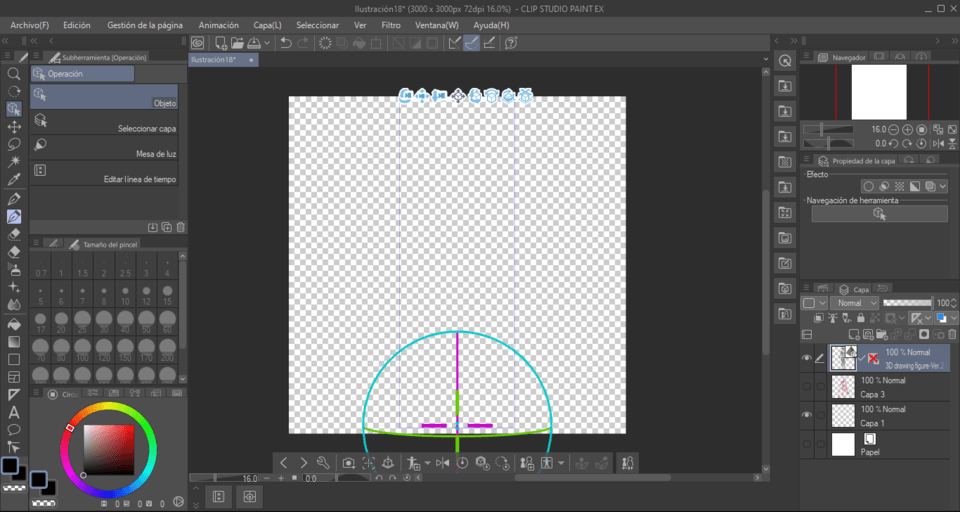Click the Undo arrow in command bar
The image size is (960, 512).
pos(286,43)
